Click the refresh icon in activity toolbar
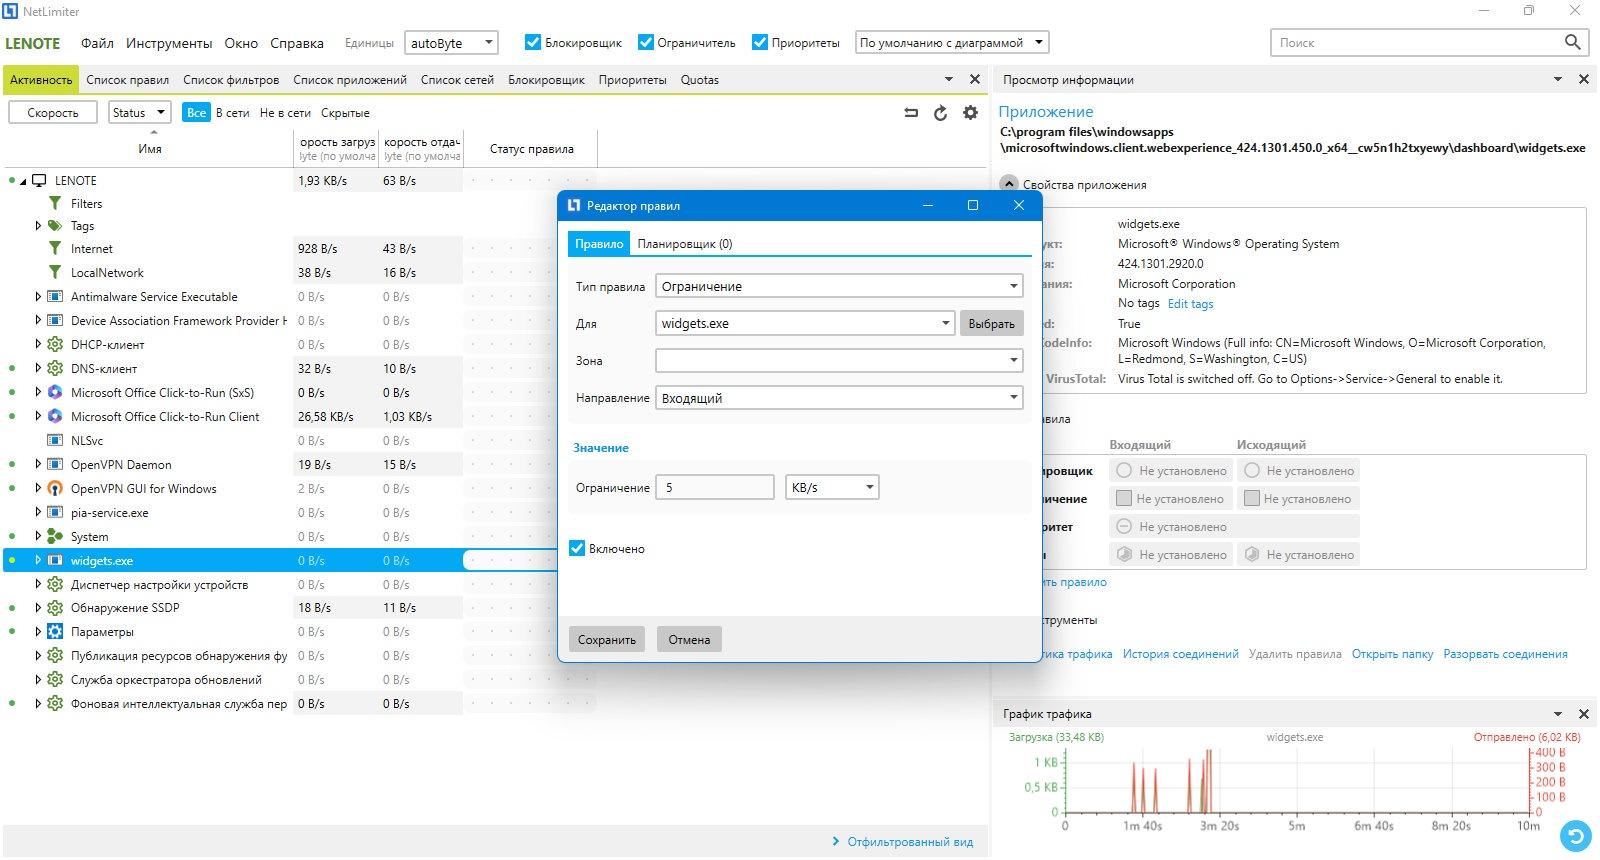1600x860 pixels. pos(940,113)
